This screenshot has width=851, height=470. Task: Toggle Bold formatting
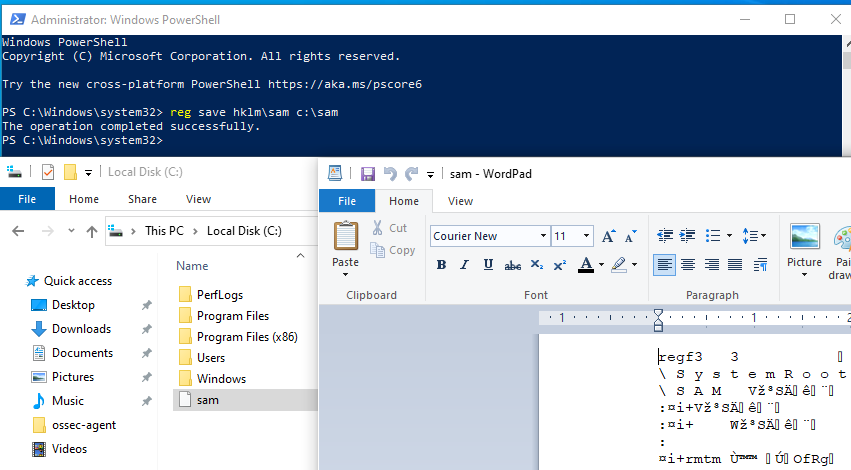[x=441, y=265]
